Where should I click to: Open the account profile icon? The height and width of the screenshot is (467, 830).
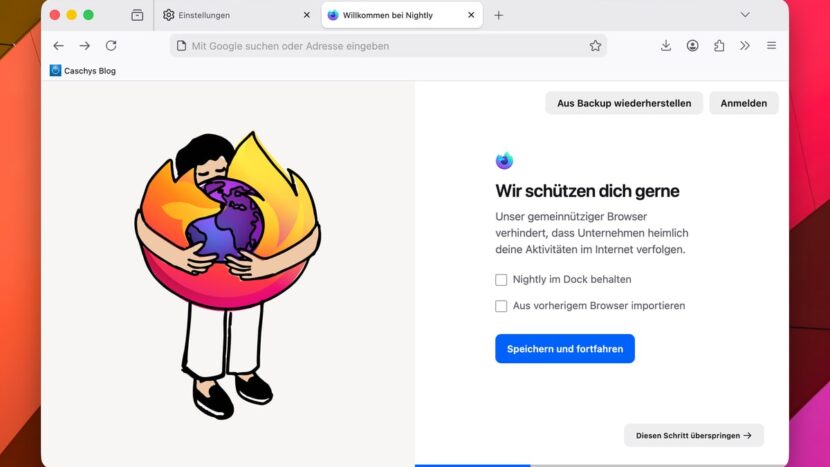pyautogui.click(x=692, y=46)
